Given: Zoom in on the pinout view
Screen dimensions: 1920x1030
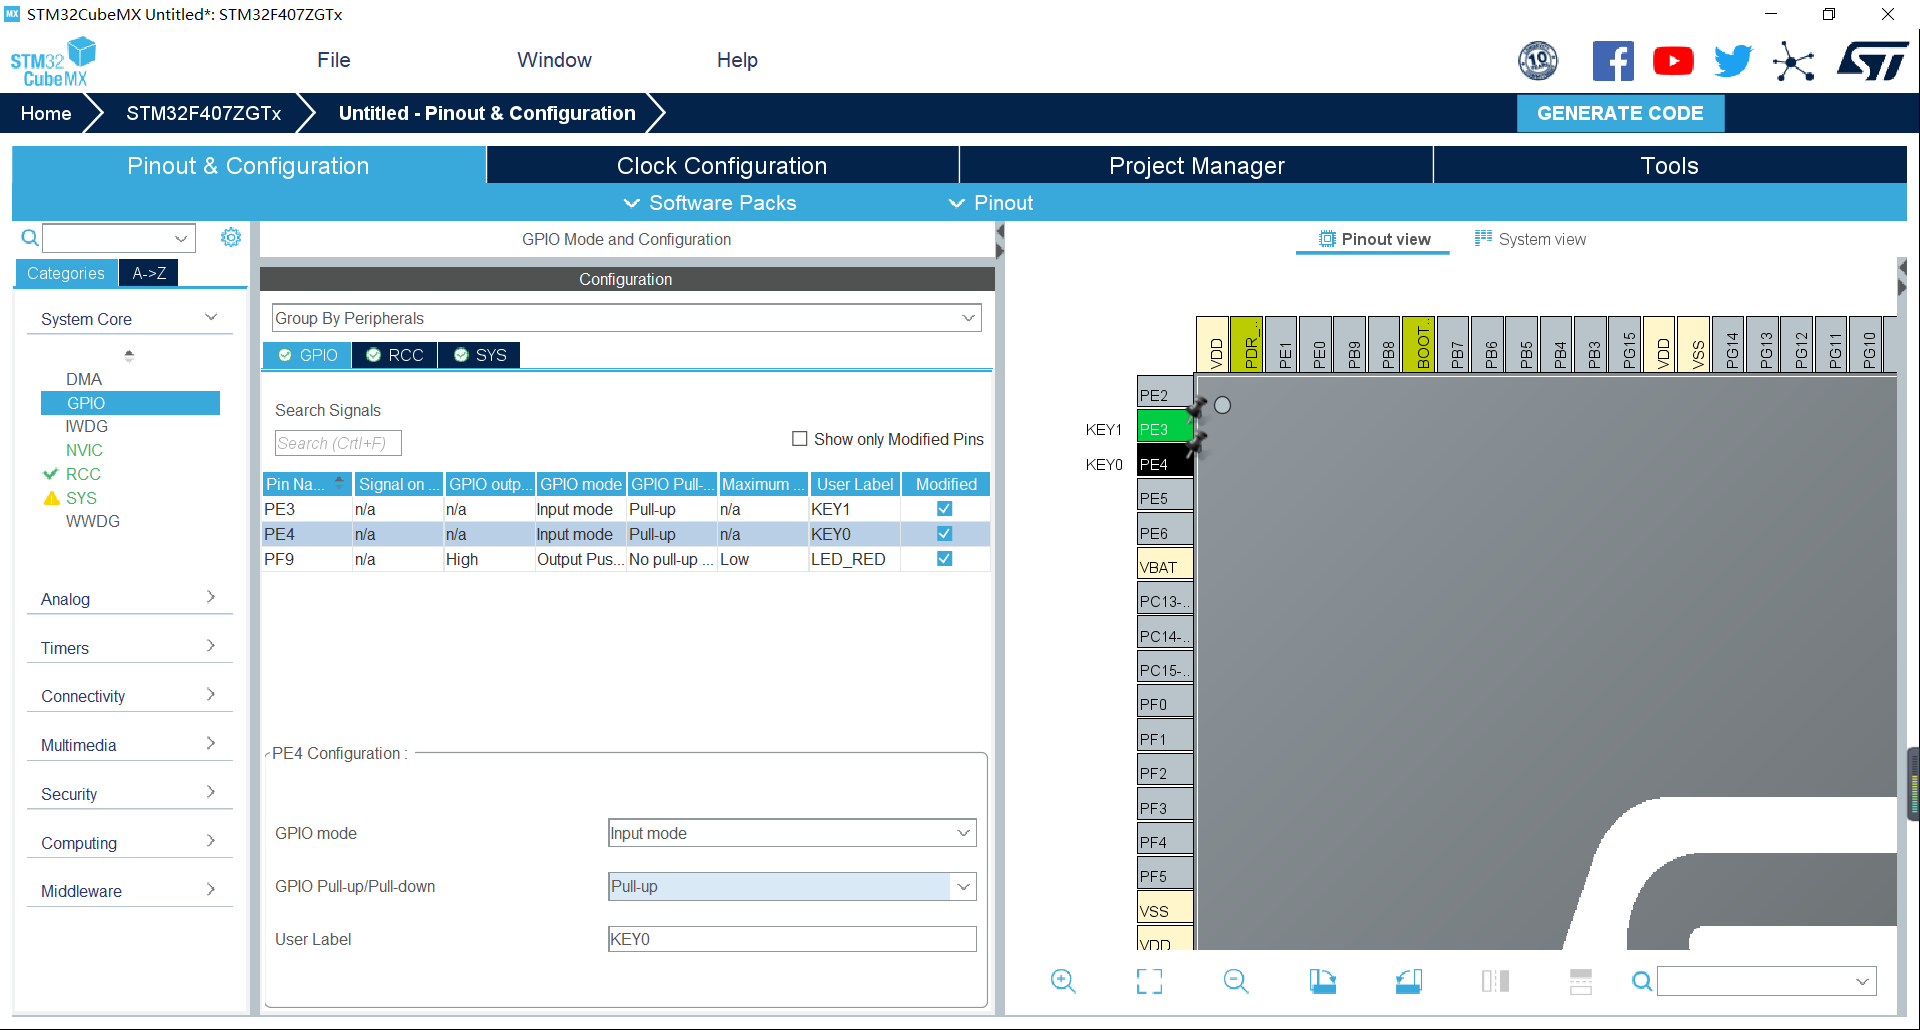Looking at the screenshot, I should coord(1063,981).
